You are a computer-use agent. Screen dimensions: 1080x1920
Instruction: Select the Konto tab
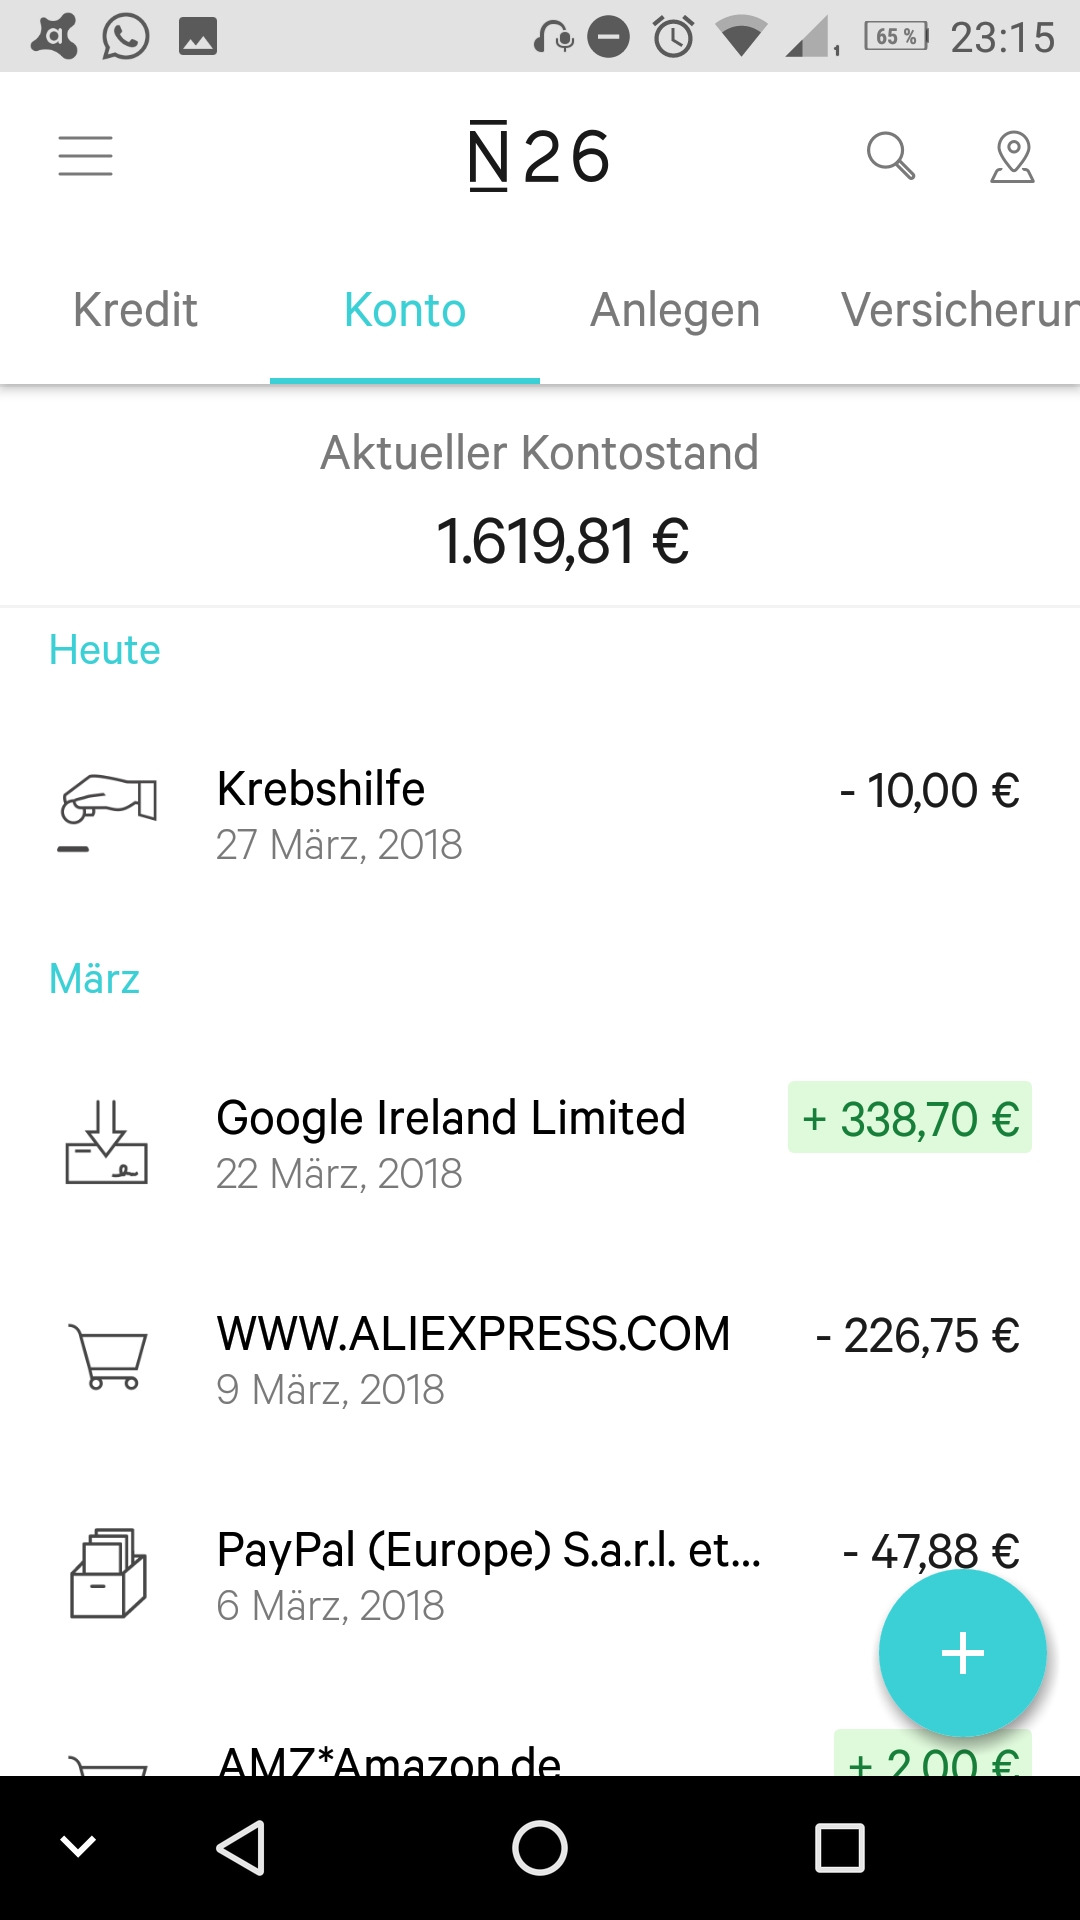pos(405,310)
